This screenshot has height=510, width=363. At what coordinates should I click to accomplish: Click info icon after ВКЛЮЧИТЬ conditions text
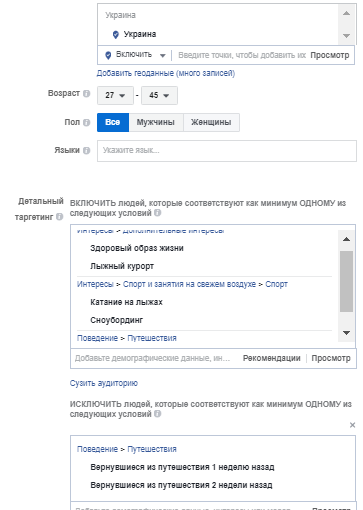pos(157,213)
